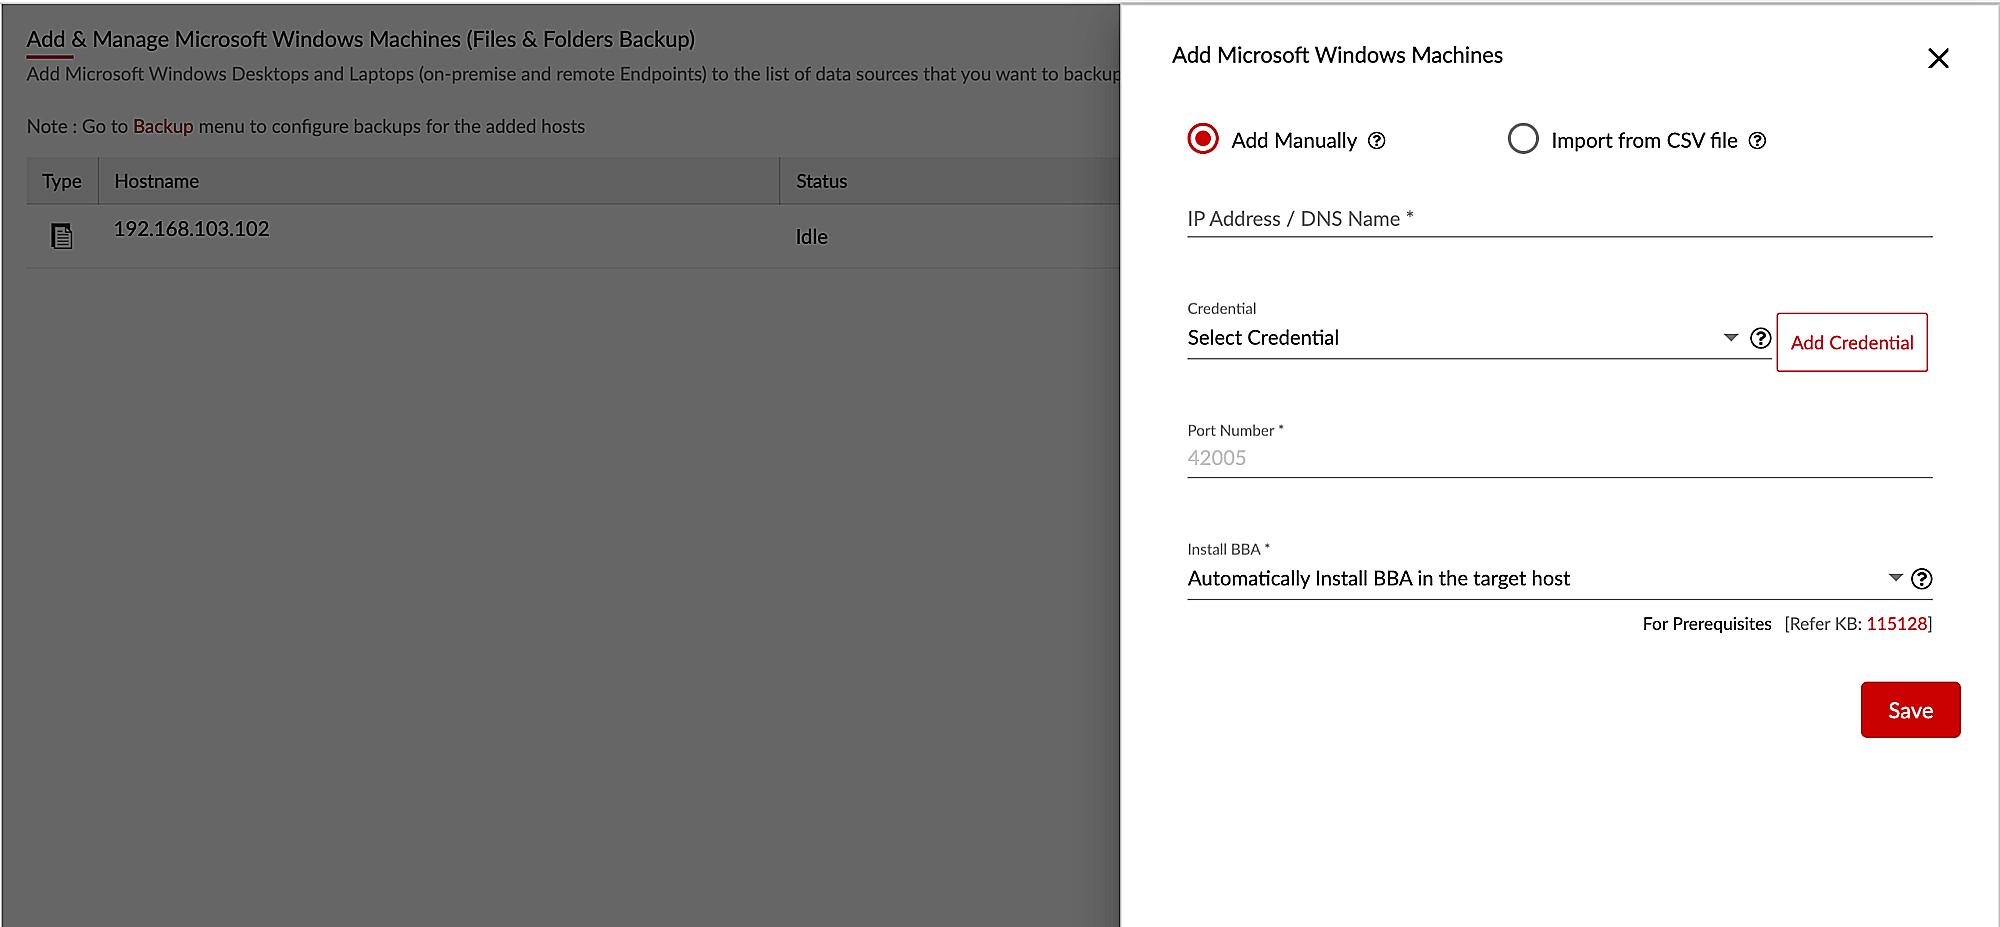
Task: Open help icon next to Import from CSV file
Action: click(x=1757, y=141)
